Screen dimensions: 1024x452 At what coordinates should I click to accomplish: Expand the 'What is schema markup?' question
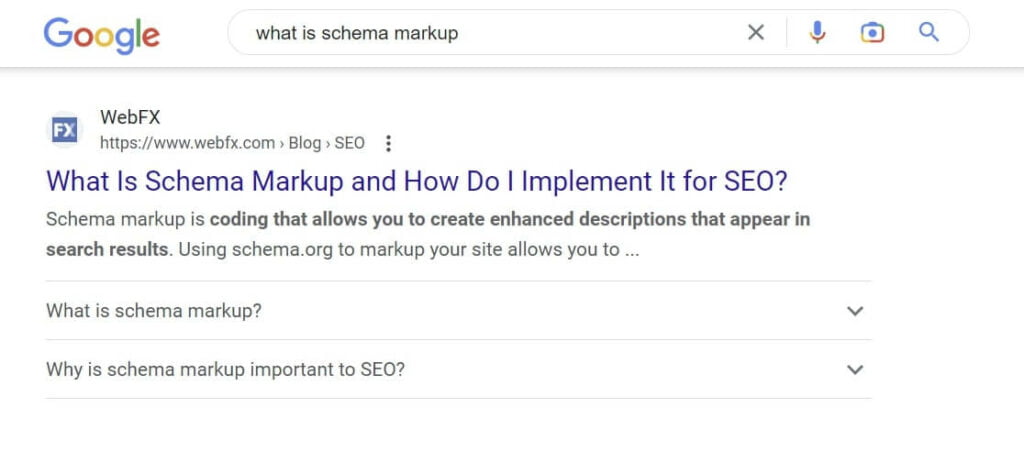[458, 310]
